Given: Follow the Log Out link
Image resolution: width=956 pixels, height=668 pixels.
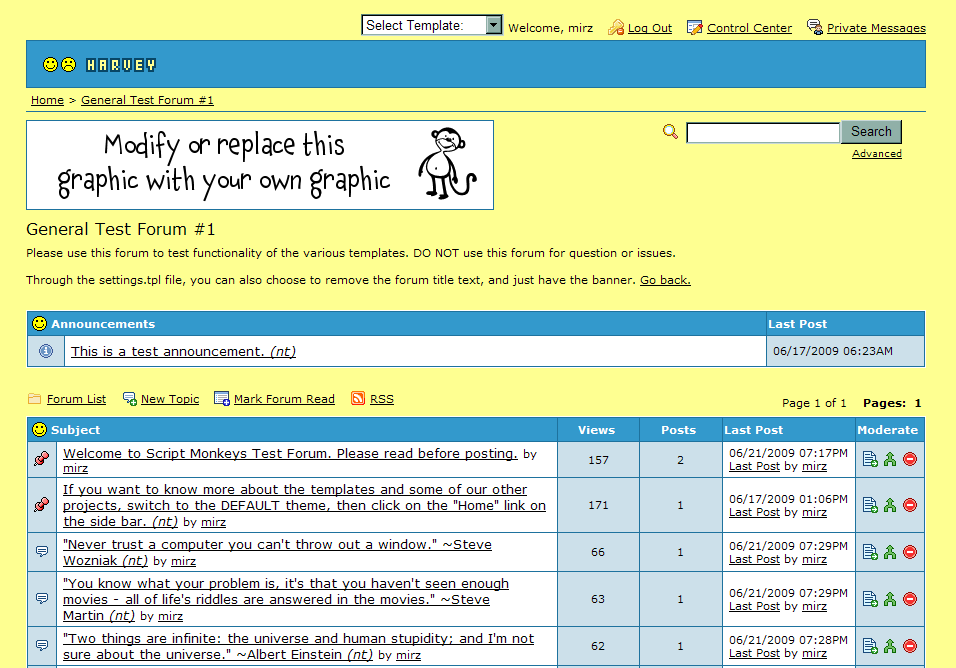Looking at the screenshot, I should (x=650, y=28).
